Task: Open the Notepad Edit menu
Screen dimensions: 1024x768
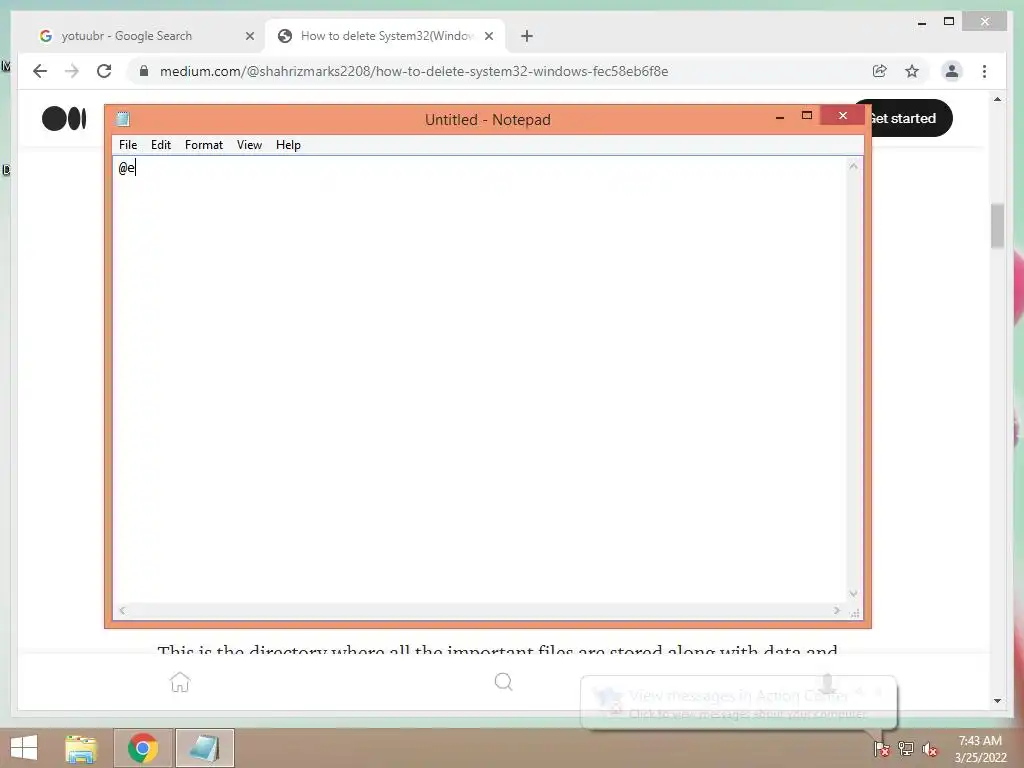Action: [161, 145]
